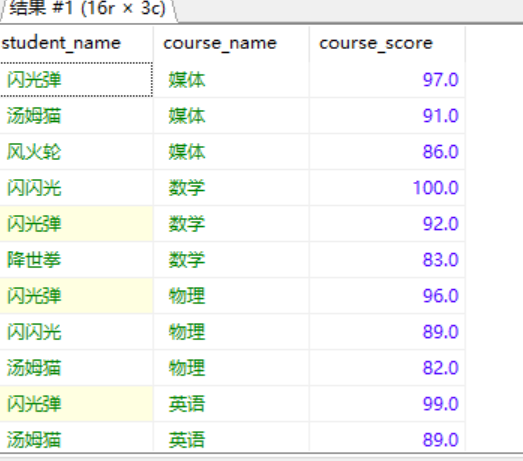Image resolution: width=523 pixels, height=461 pixels.
Task: Select the highlighted 闪光弹 cell scoring 92.0
Action: pyautogui.click(x=76, y=224)
